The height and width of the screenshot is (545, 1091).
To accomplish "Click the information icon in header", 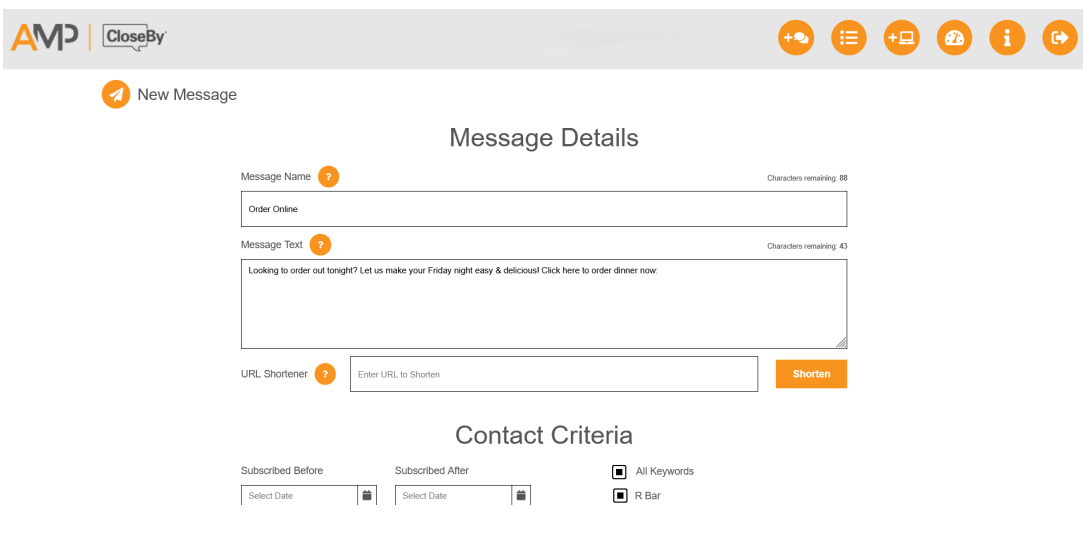I will click(x=1007, y=38).
